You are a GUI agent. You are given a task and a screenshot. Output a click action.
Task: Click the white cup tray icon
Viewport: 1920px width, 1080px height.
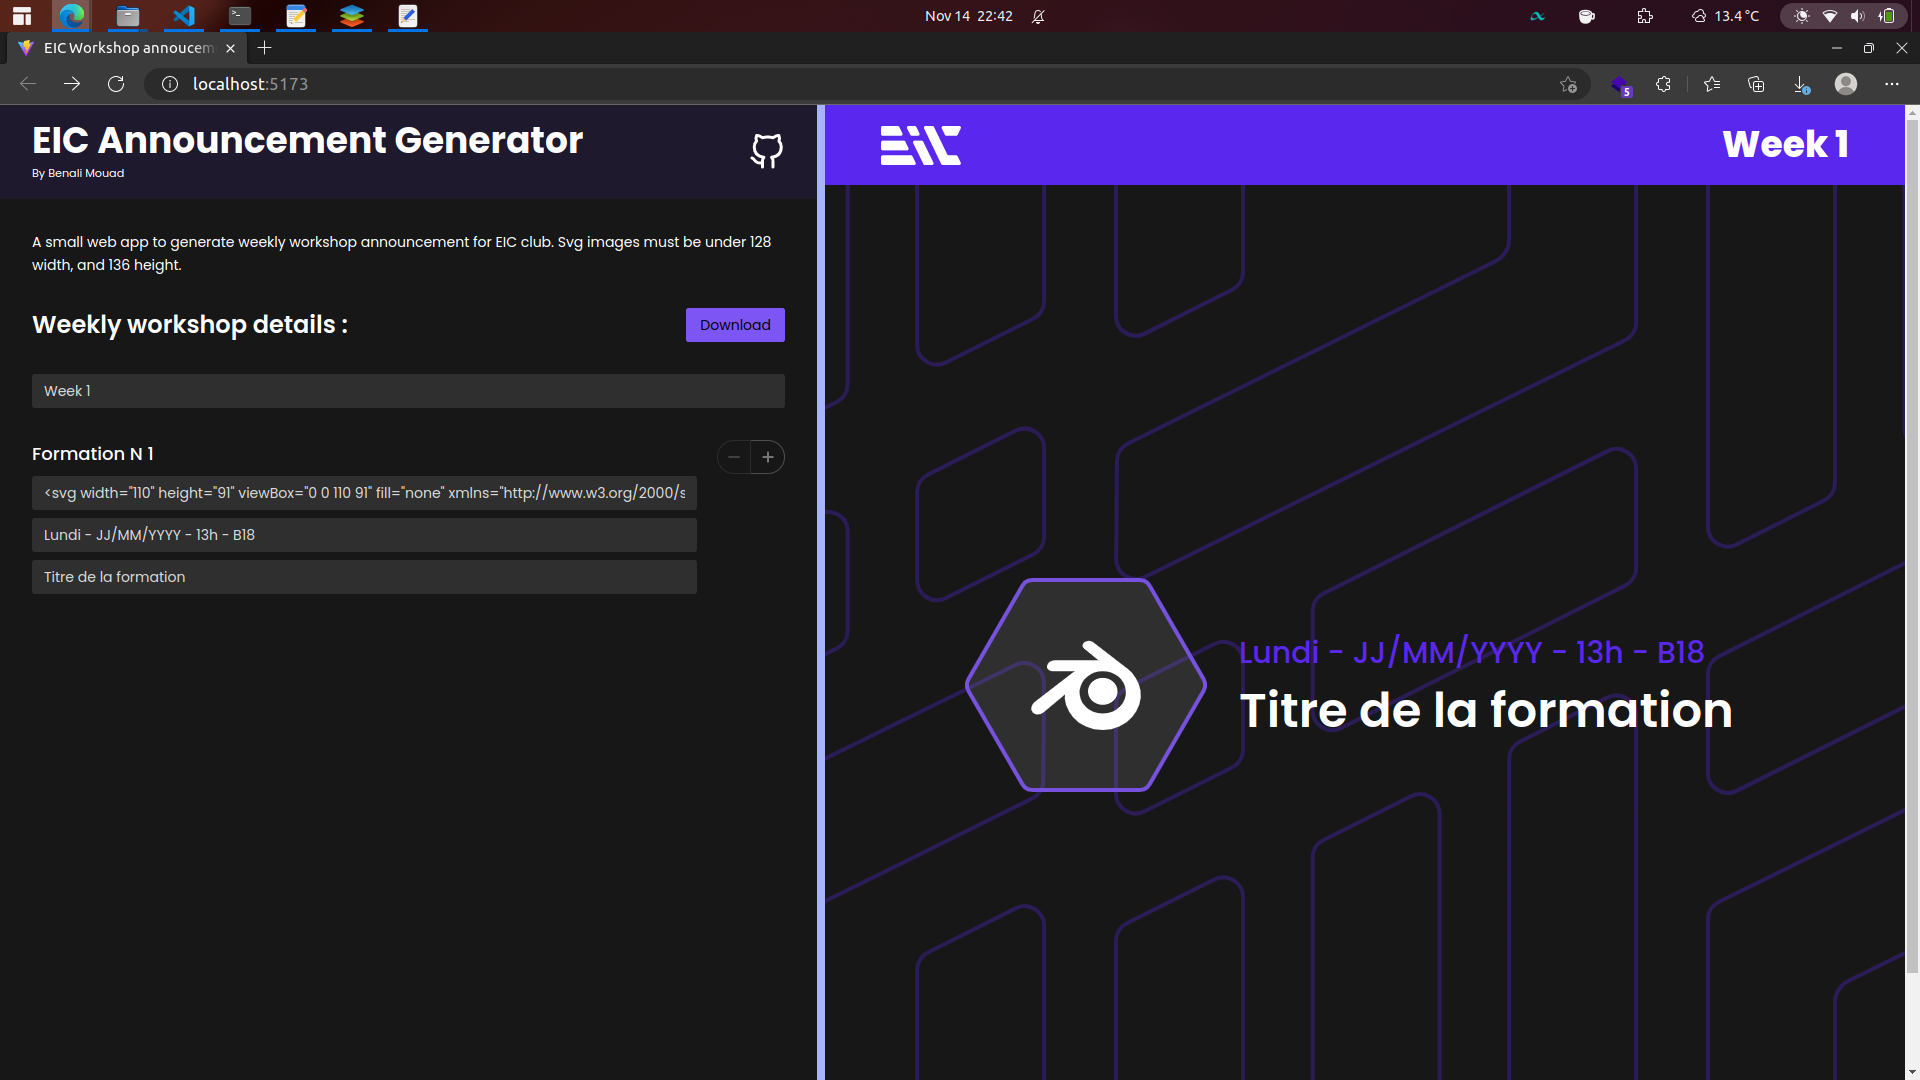(x=1587, y=16)
